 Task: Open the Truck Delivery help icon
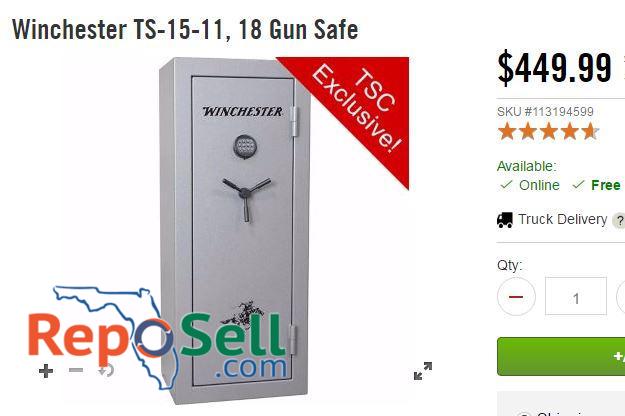click(620, 221)
